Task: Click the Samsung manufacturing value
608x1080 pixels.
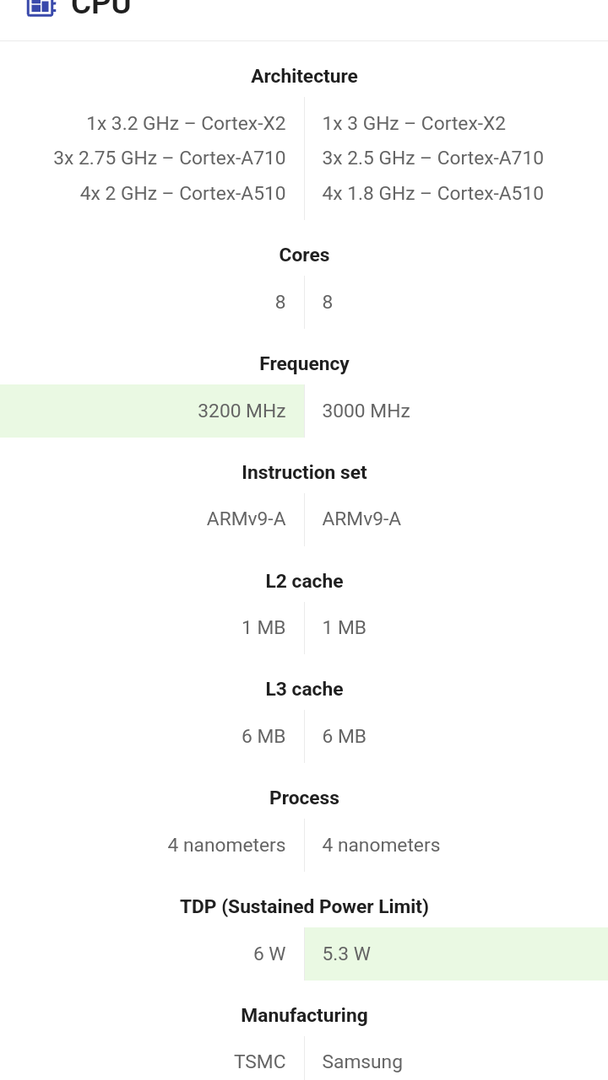Action: point(362,1062)
